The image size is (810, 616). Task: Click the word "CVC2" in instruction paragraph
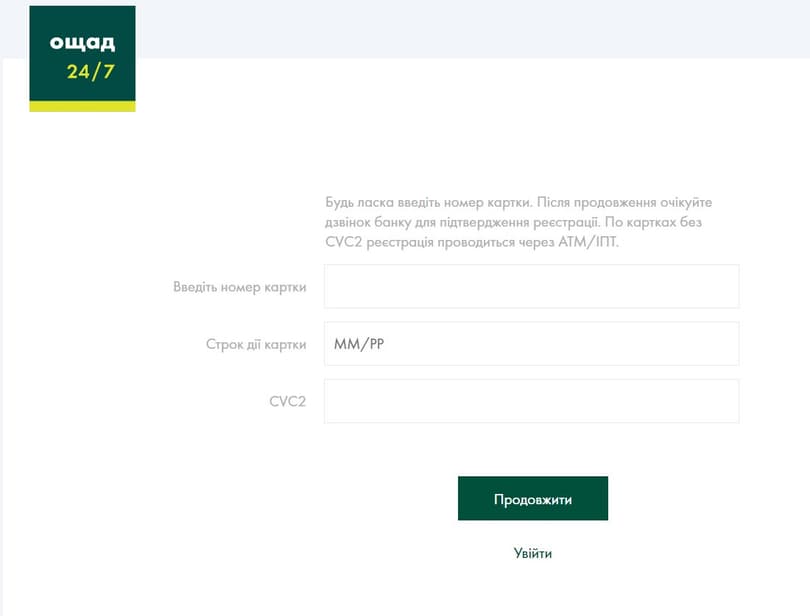click(345, 242)
